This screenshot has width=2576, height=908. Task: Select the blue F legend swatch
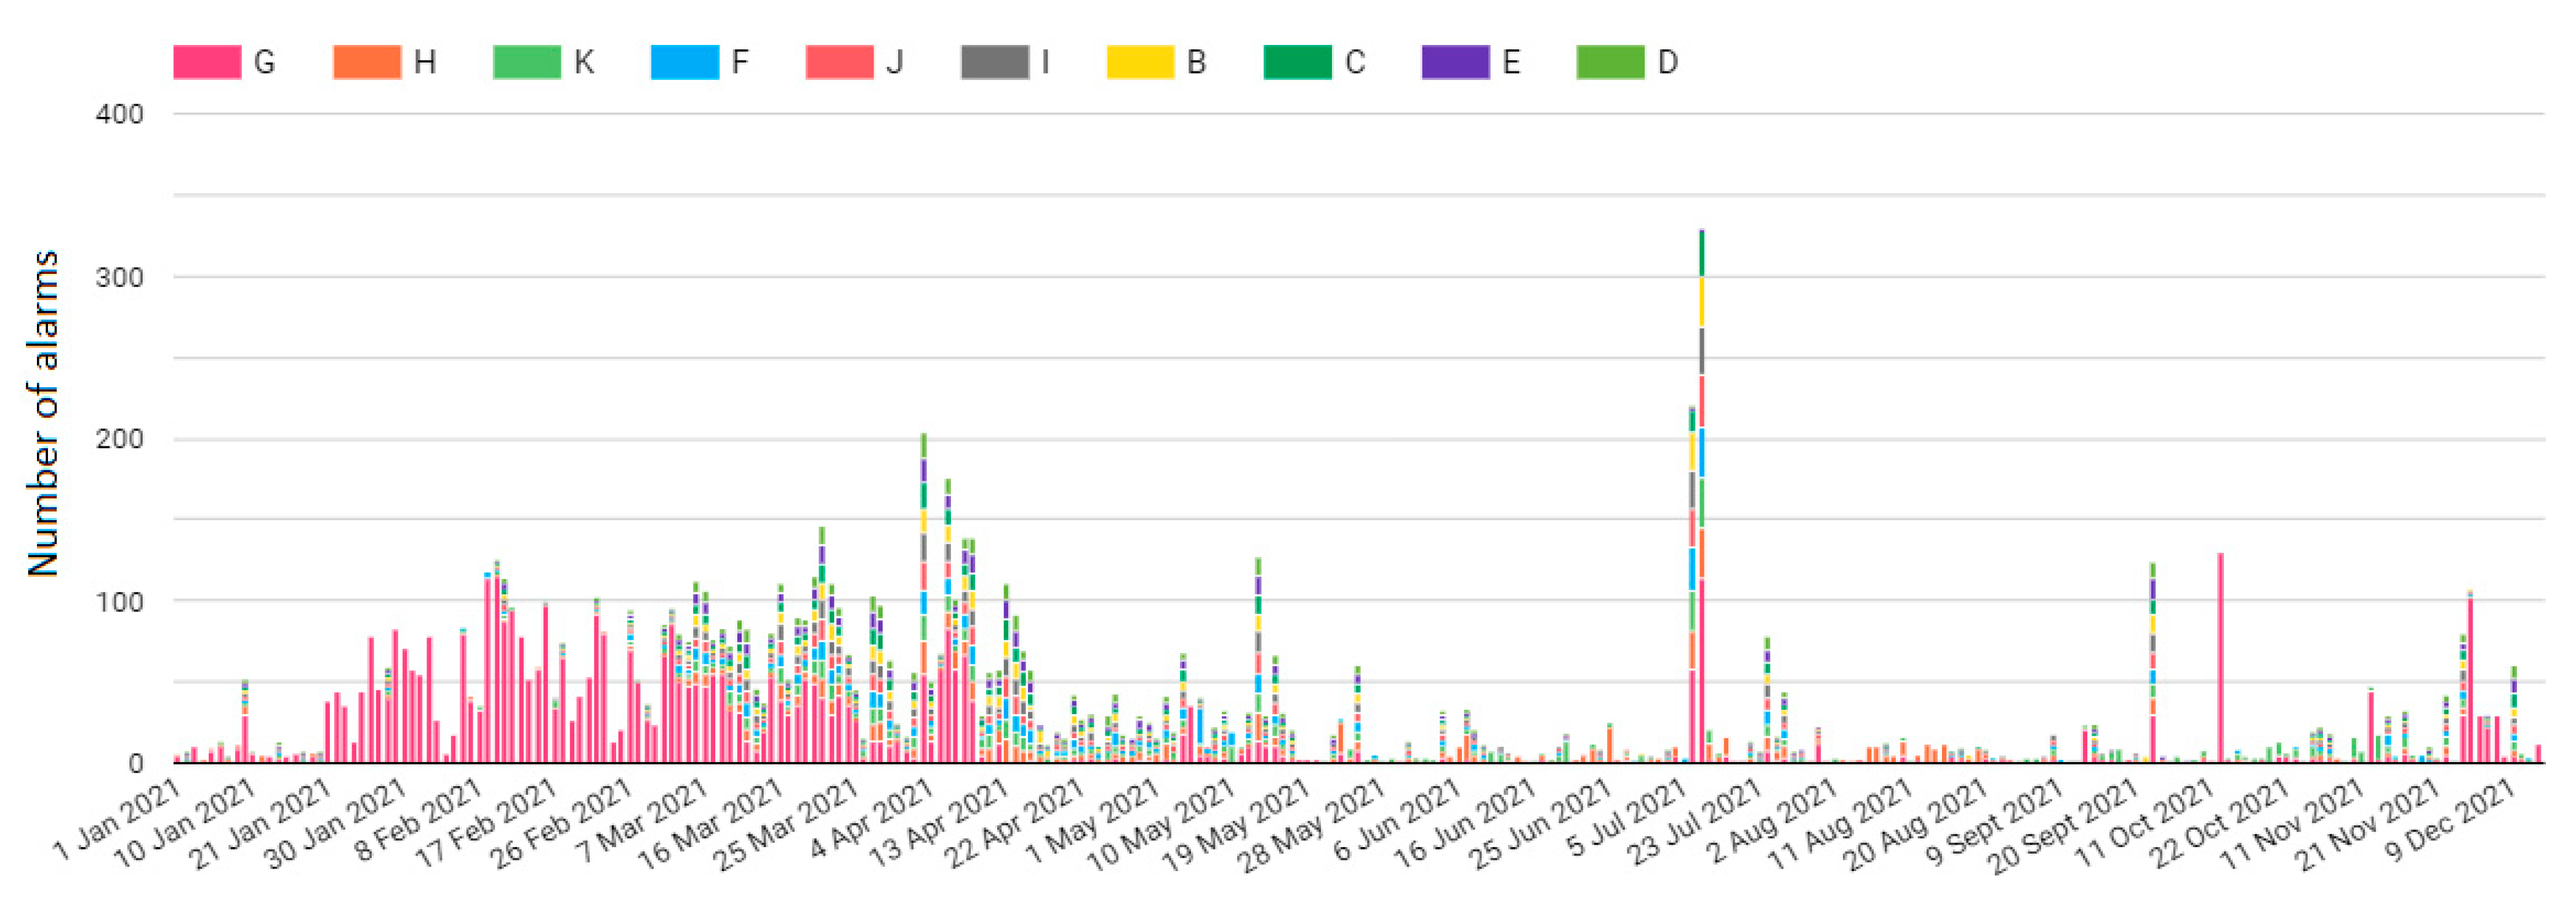tap(684, 62)
